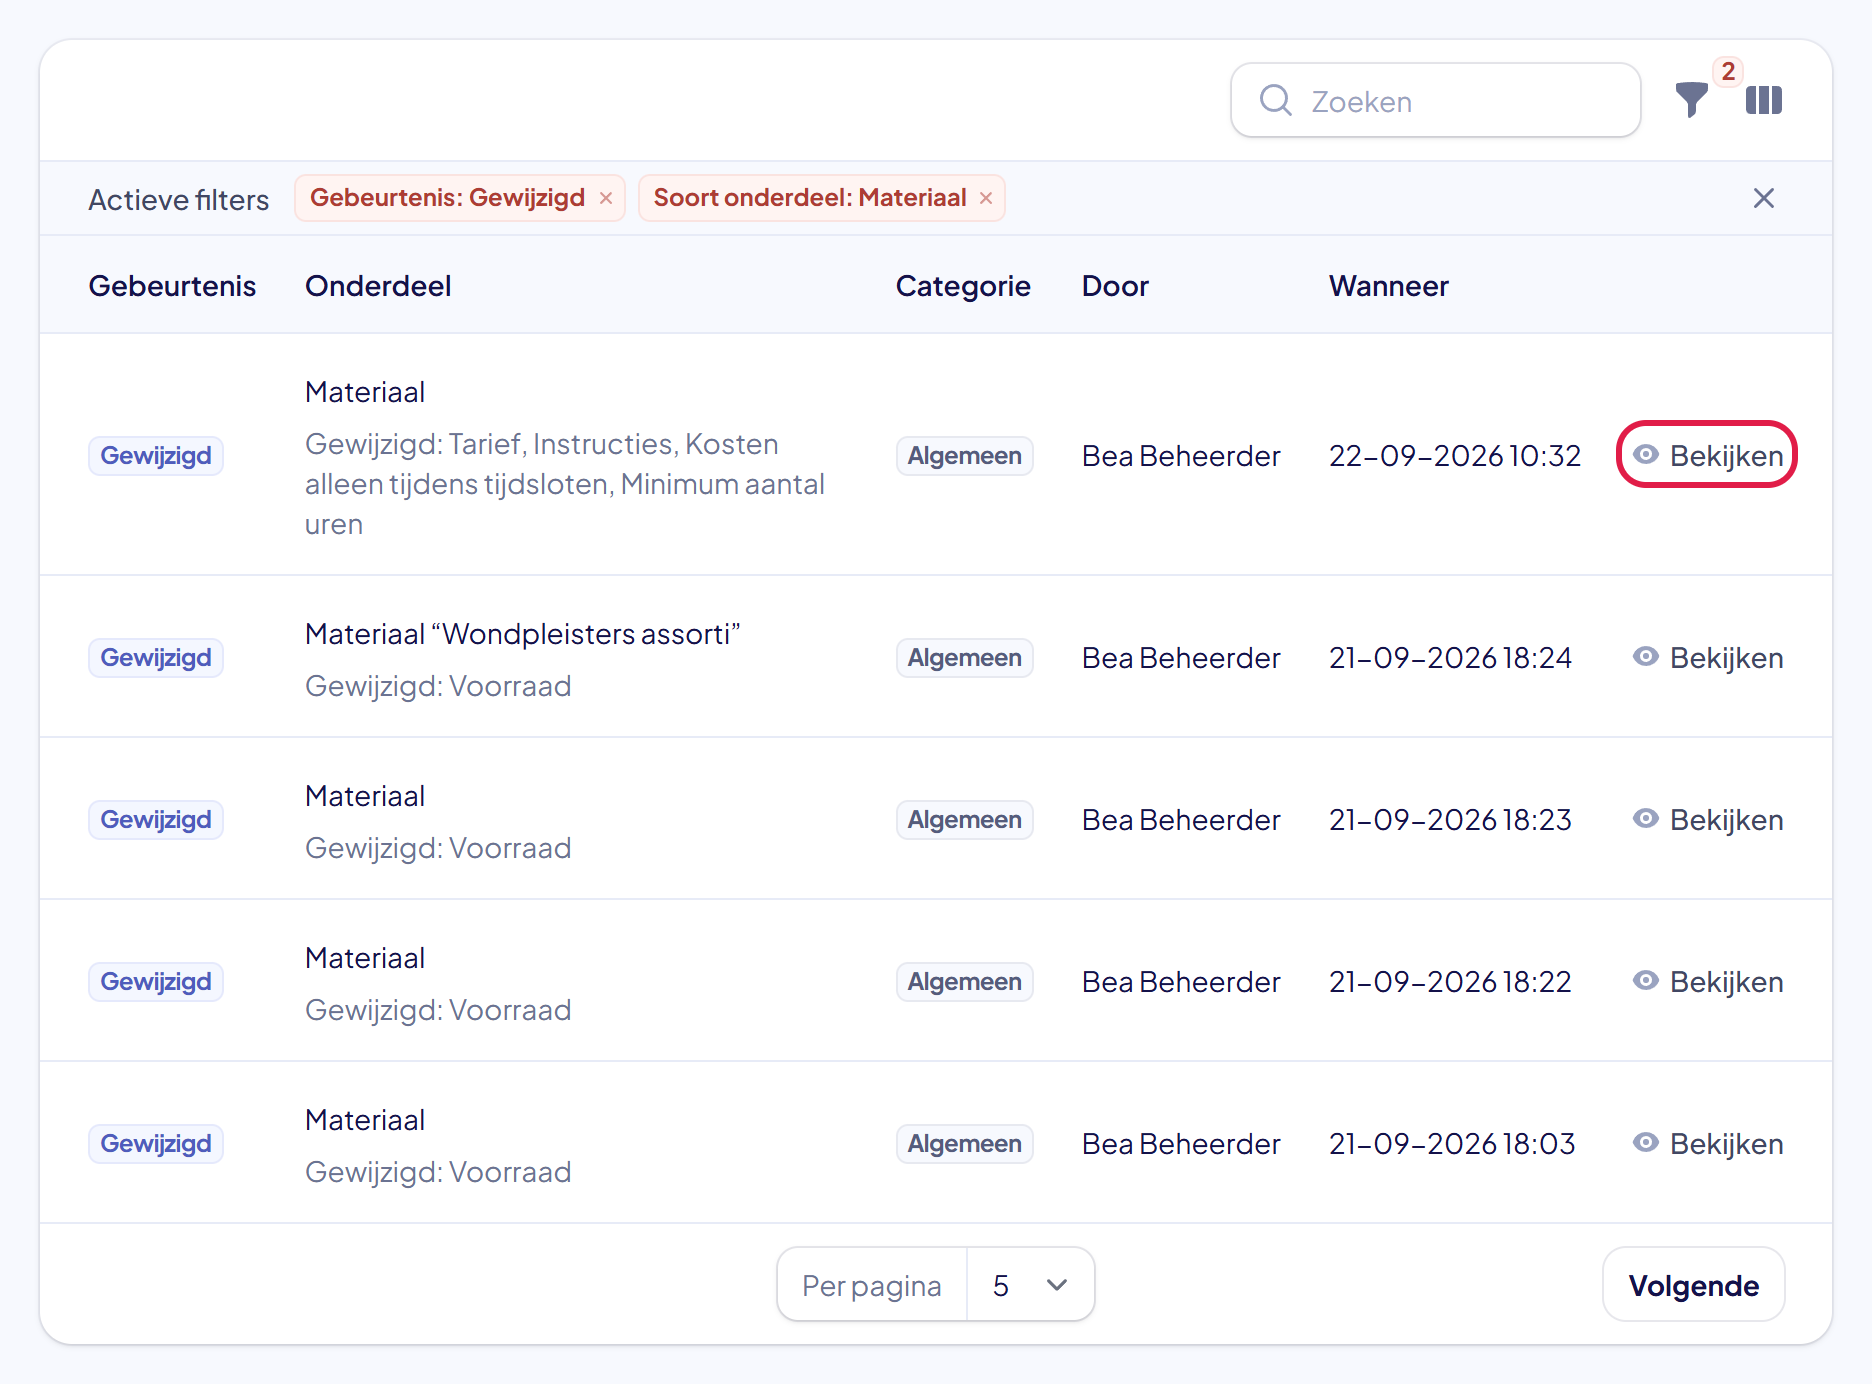Screen dimensions: 1872x1384
Task: View the 21-09-2026 18:22 change entry
Action: coord(1708,981)
